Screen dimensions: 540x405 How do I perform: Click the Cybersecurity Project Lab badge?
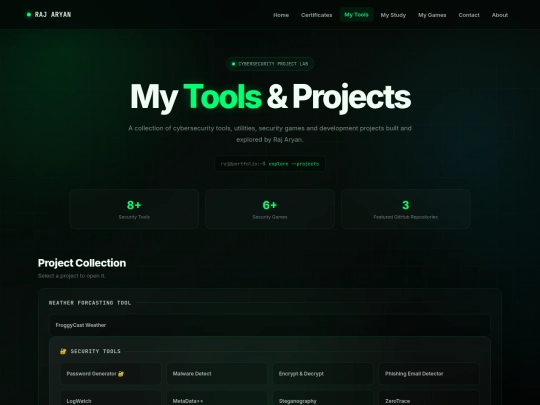click(x=270, y=64)
